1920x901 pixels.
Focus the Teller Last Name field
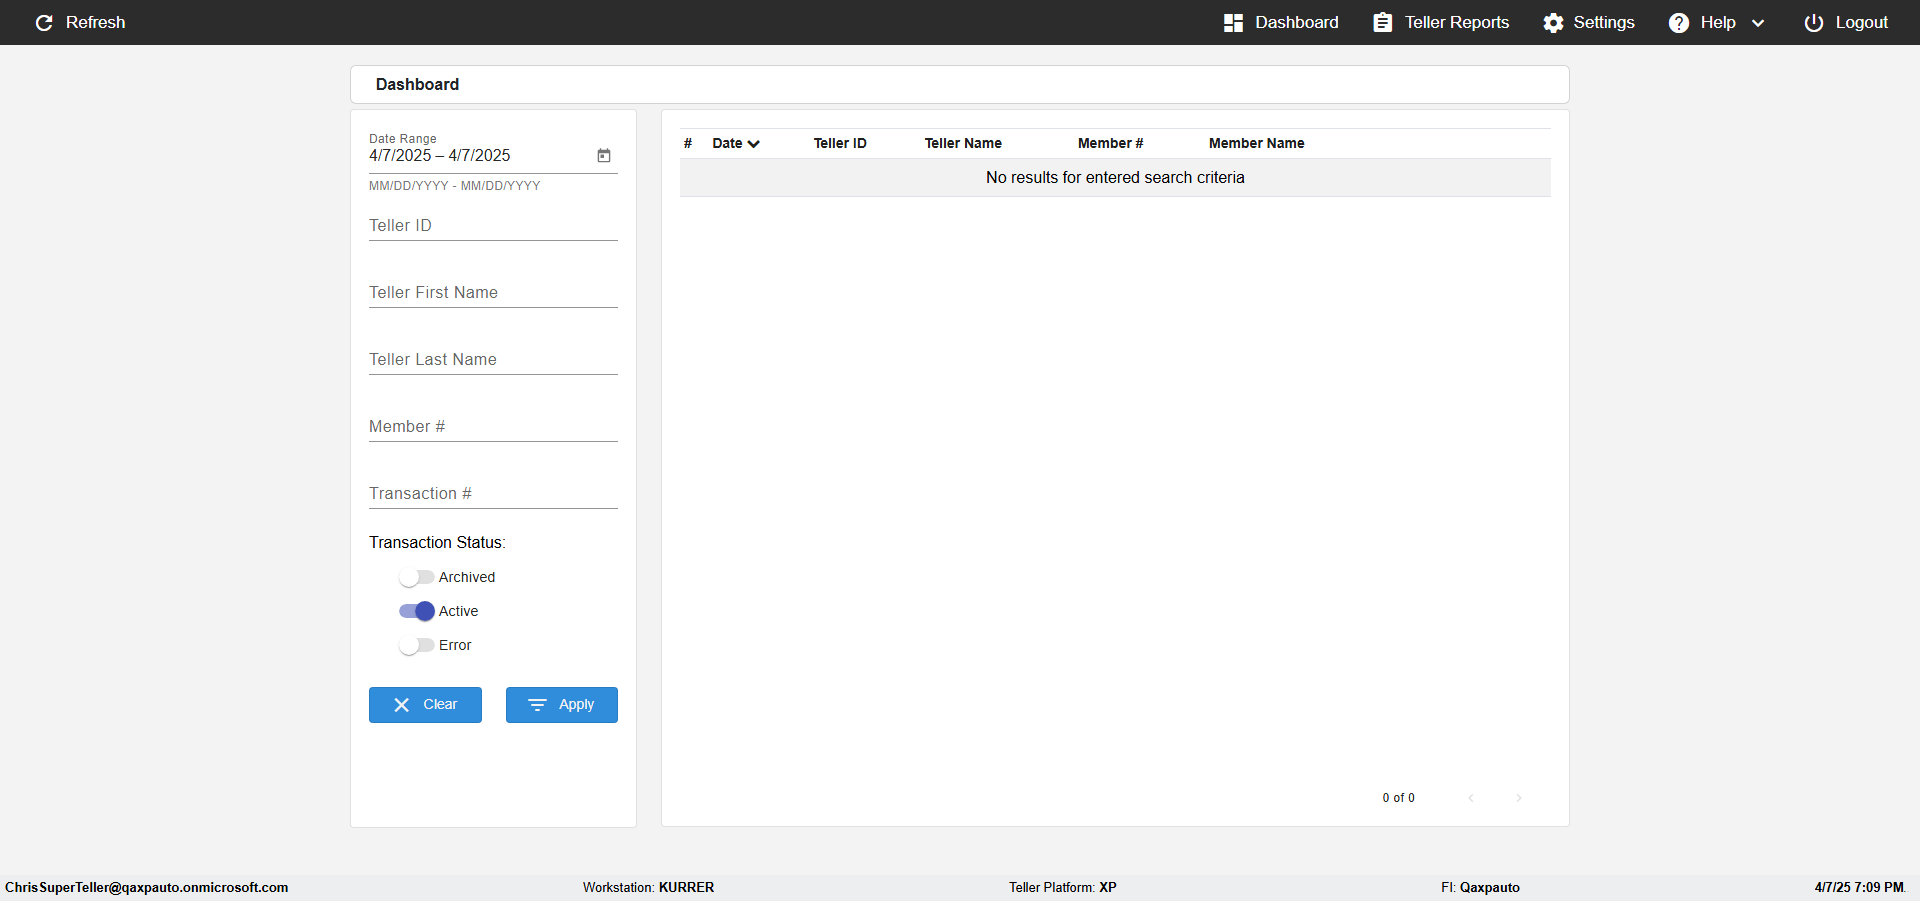coord(493,360)
